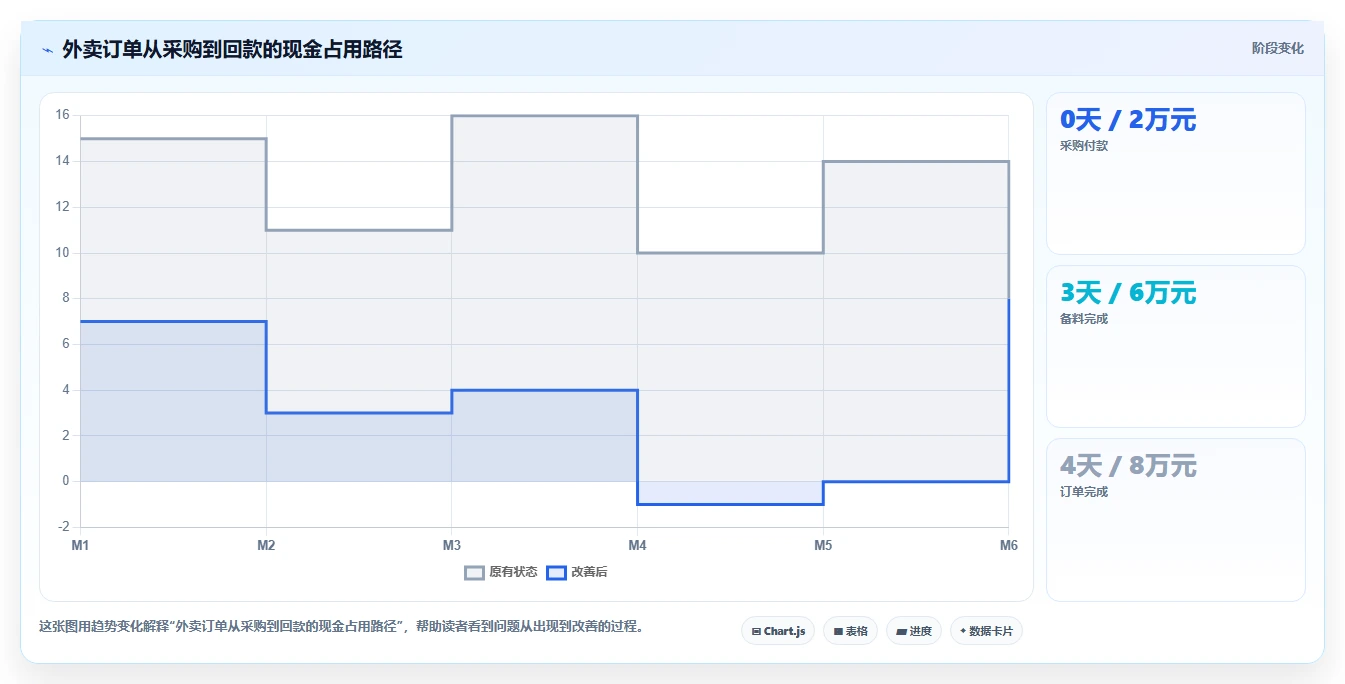1345x684 pixels.
Task: Select the 订单完成 card
Action: [x=1175, y=520]
